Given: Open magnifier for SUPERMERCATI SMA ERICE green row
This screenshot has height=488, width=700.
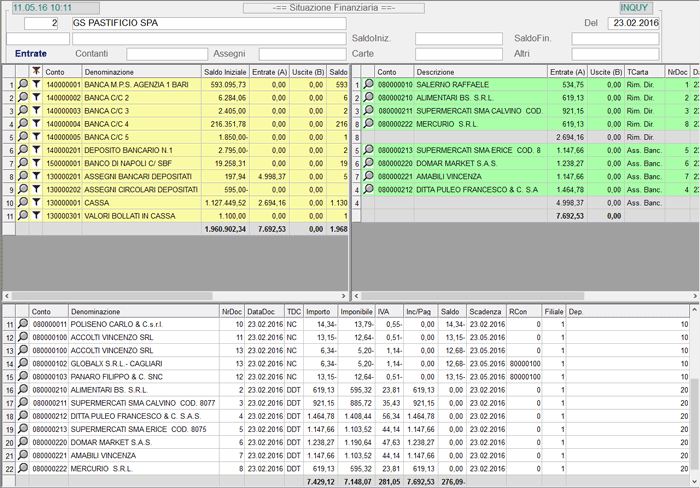Looking at the screenshot, I should point(368,150).
